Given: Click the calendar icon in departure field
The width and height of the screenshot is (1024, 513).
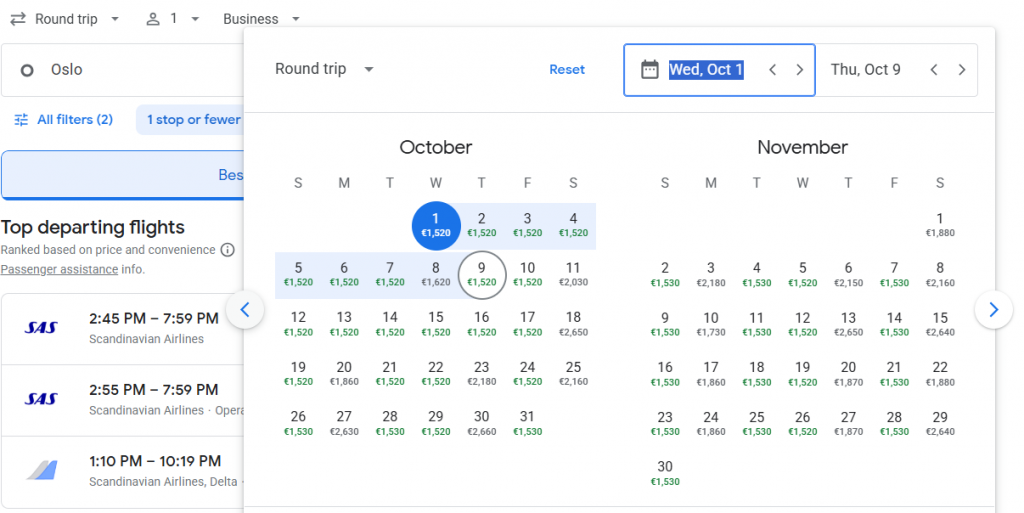Looking at the screenshot, I should tap(650, 69).
